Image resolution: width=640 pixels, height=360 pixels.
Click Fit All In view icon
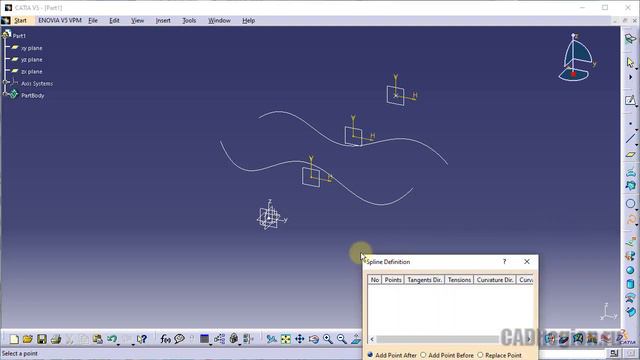(x=286, y=339)
